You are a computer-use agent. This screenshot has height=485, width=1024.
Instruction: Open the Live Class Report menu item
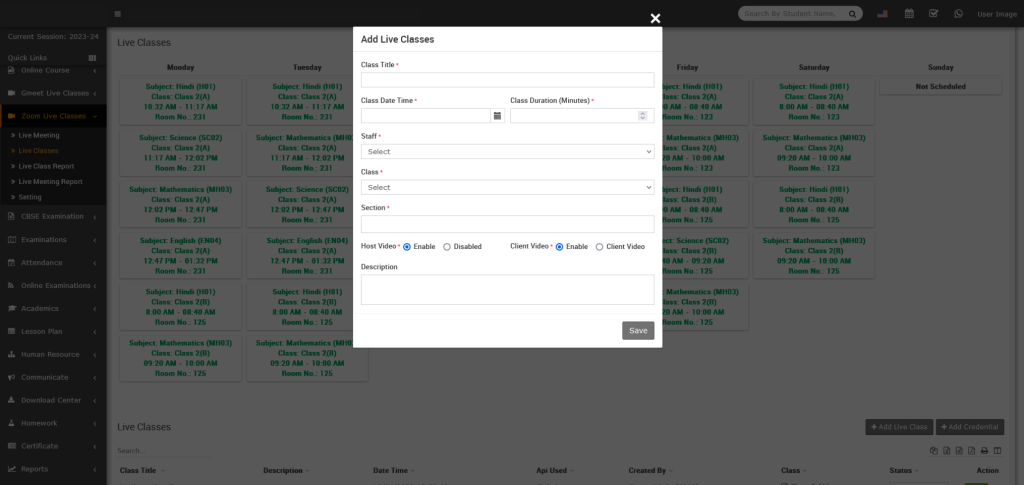pyautogui.click(x=46, y=166)
